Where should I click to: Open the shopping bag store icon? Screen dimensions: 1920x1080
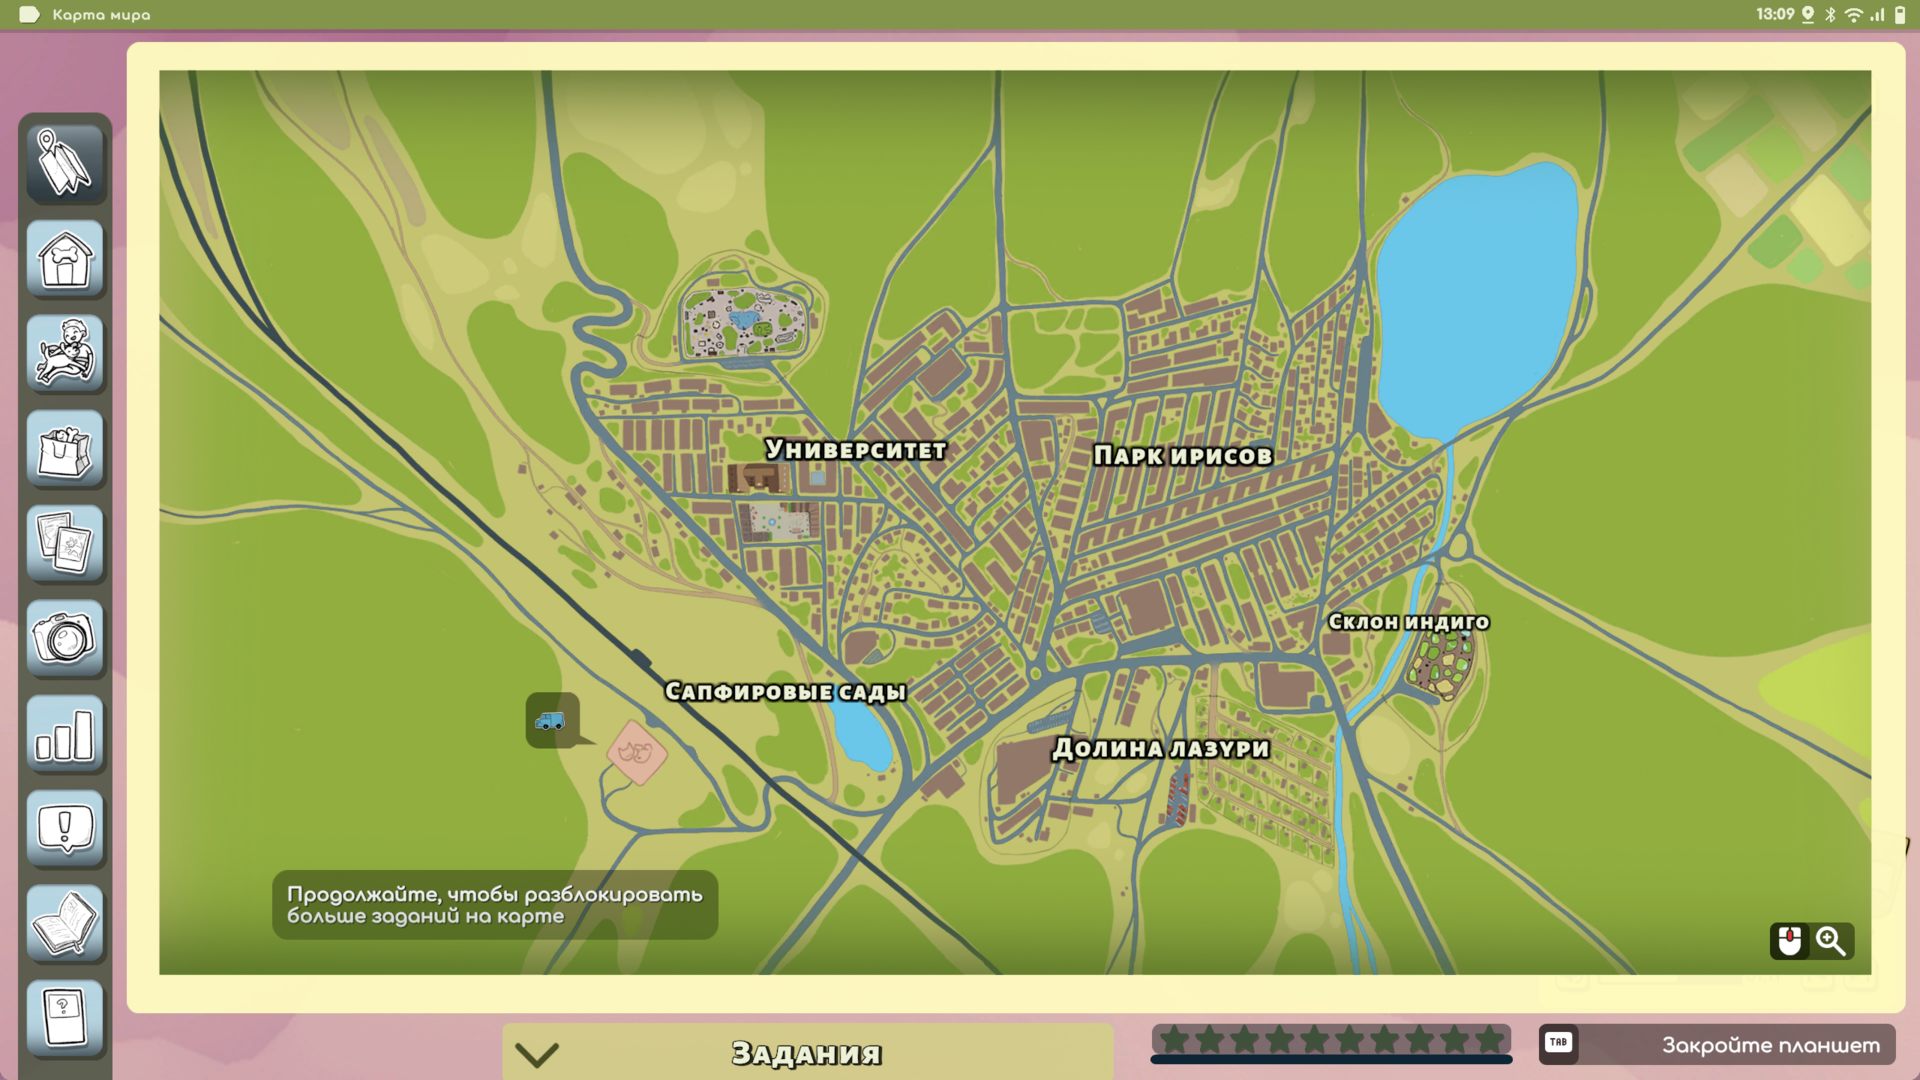tap(65, 448)
